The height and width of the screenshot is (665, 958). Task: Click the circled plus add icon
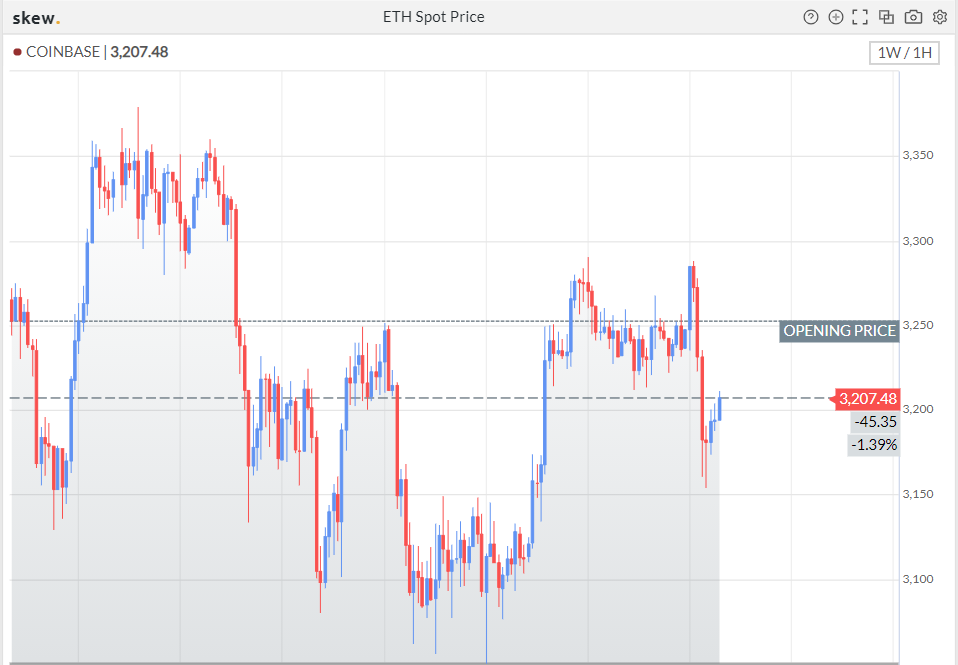pos(836,17)
